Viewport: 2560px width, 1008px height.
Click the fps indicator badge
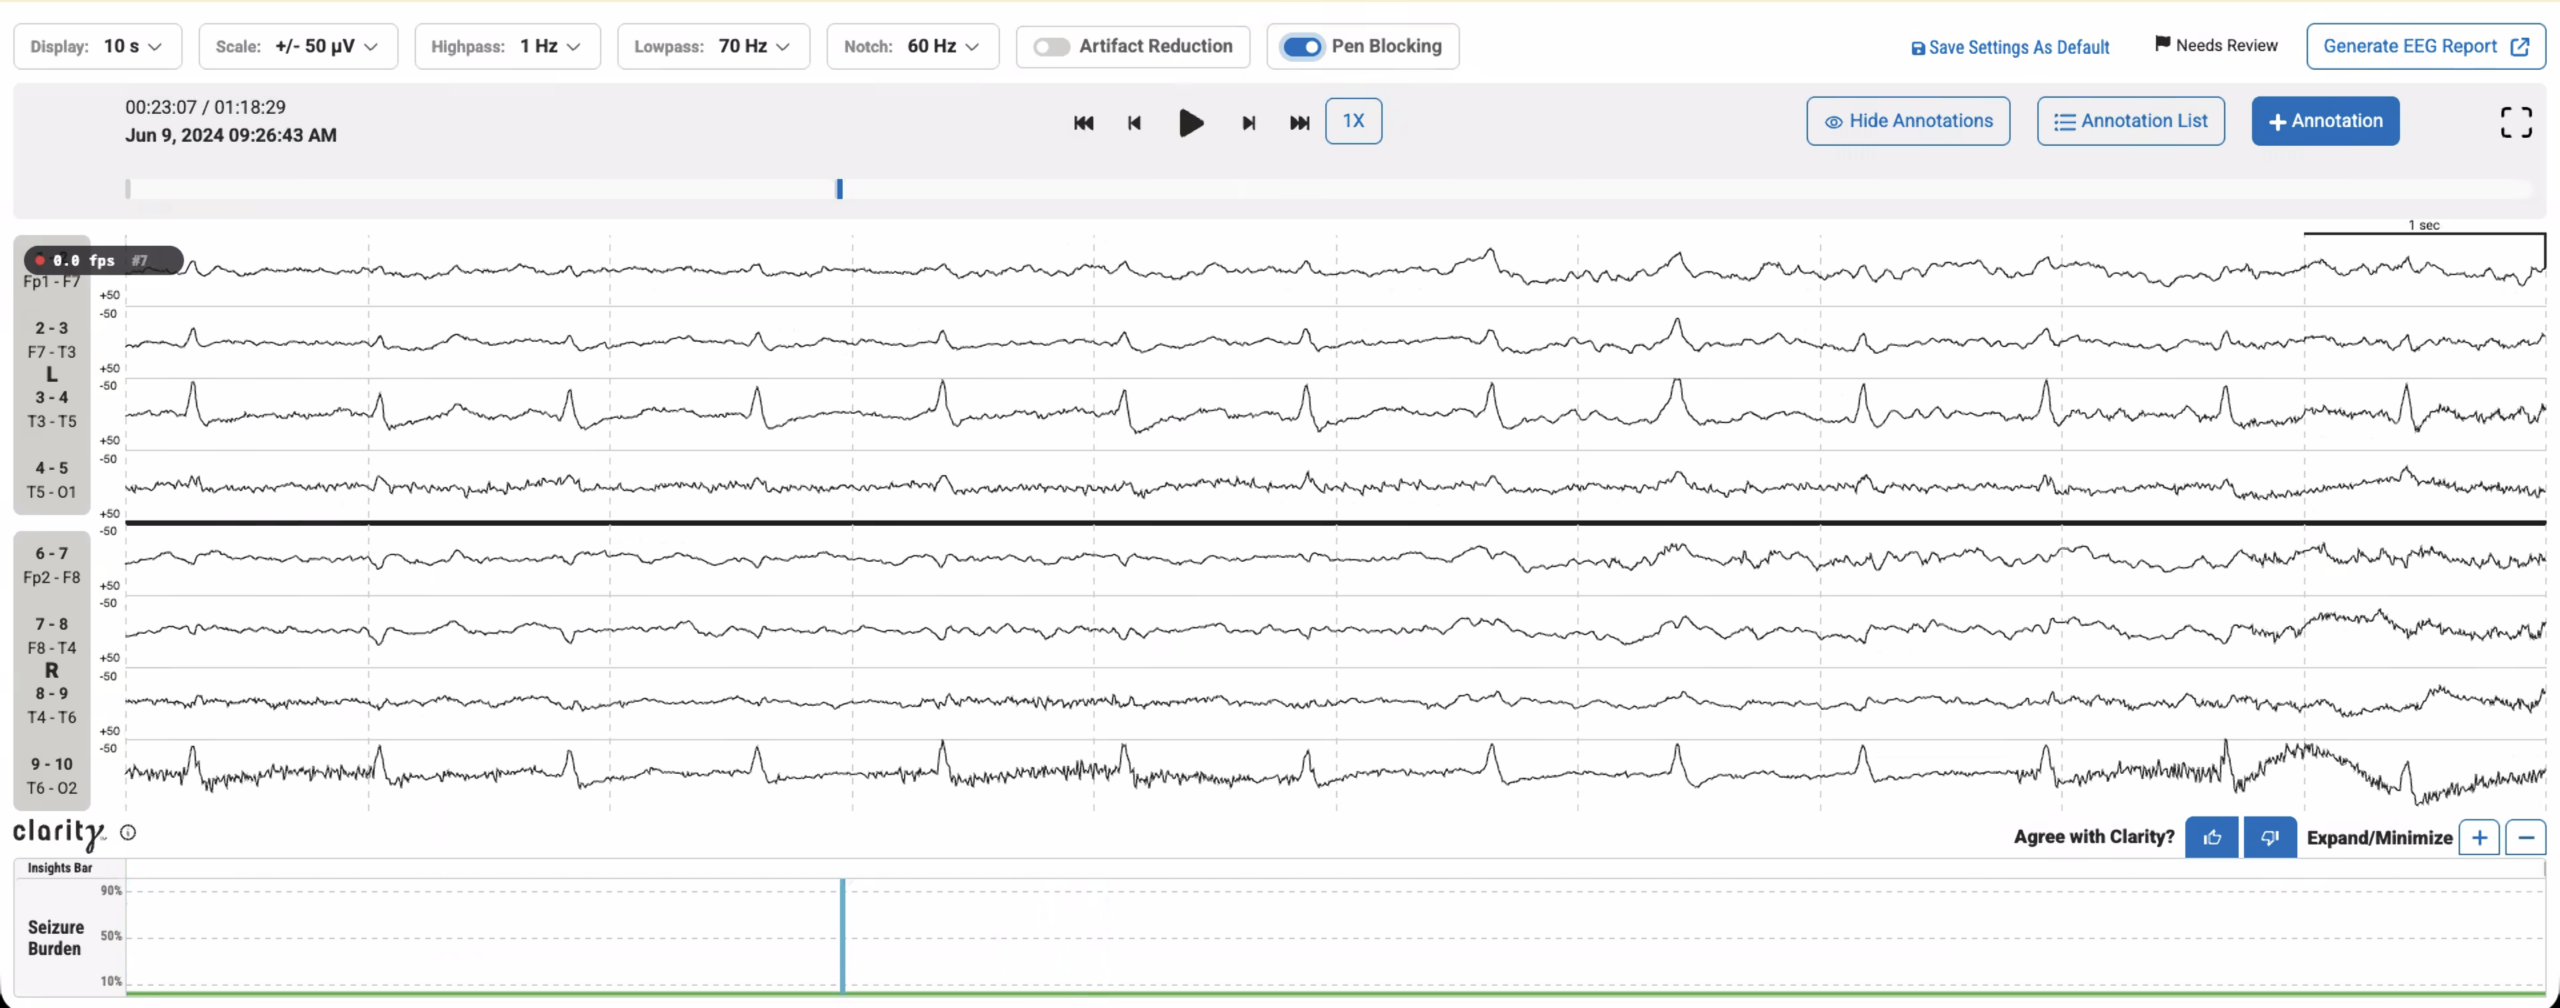(x=104, y=260)
